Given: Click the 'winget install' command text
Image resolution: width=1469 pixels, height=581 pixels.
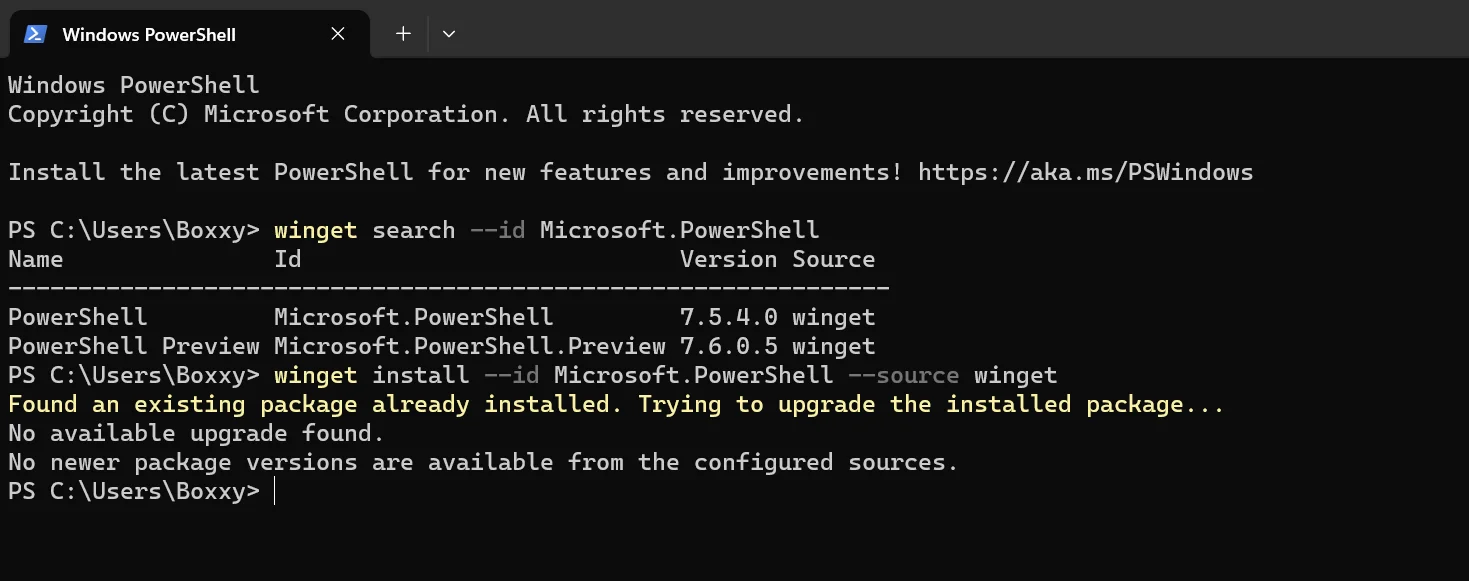Looking at the screenshot, I should point(372,376).
